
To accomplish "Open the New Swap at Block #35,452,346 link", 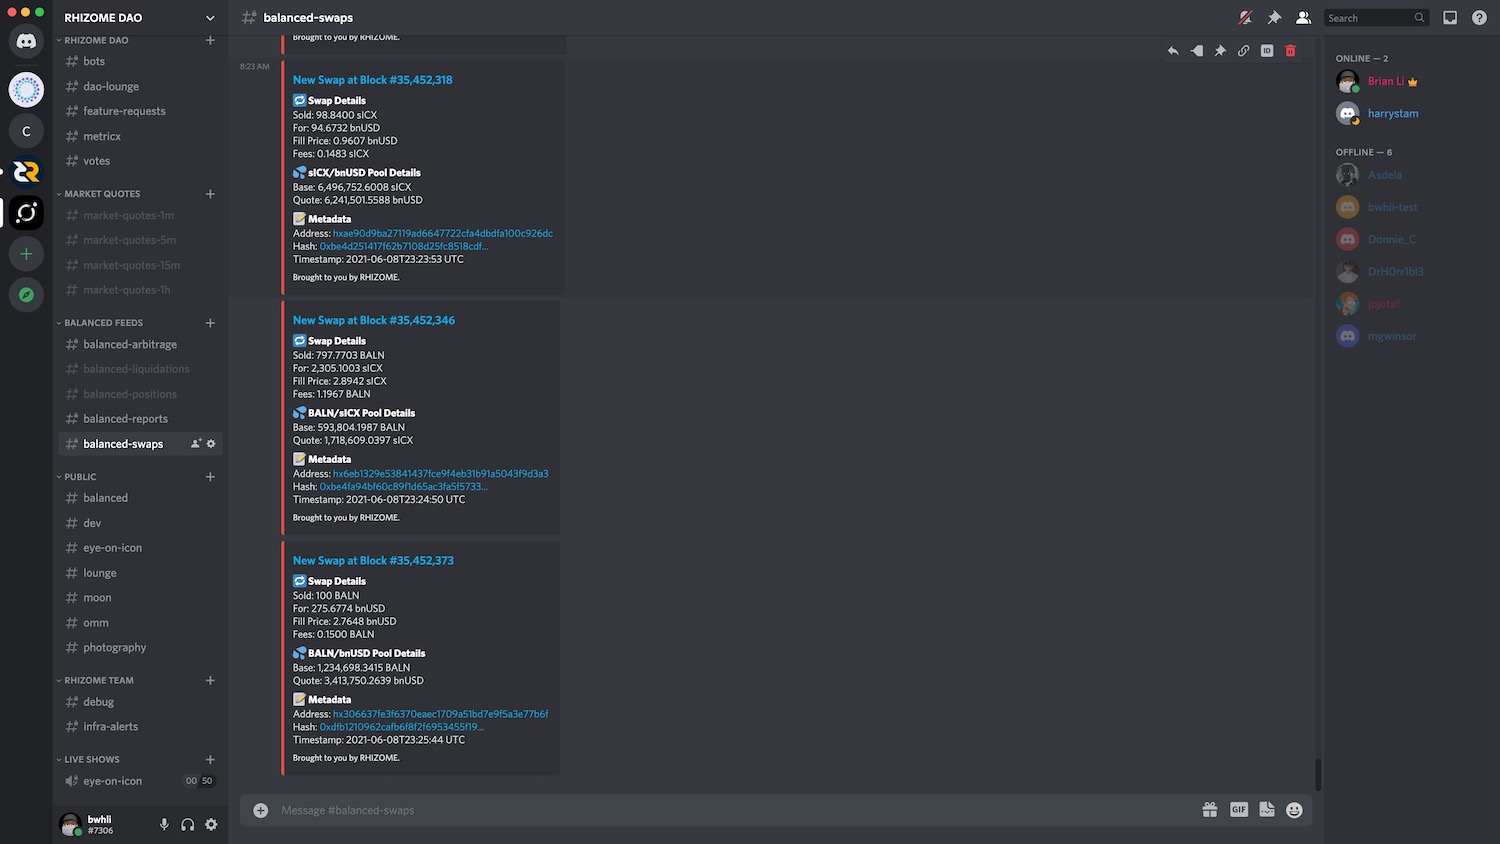I will point(374,320).
